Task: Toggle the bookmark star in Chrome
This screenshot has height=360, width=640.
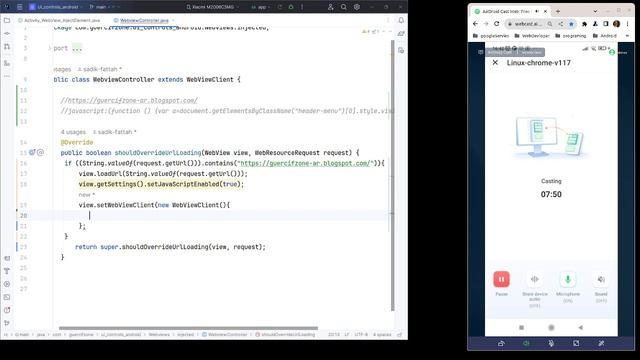Action: click(571, 24)
